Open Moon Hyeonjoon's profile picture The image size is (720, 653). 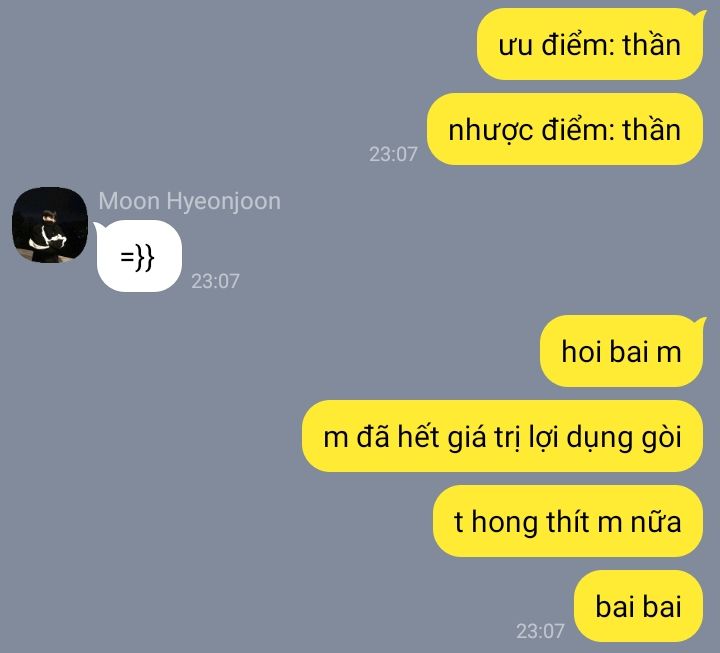tap(50, 225)
